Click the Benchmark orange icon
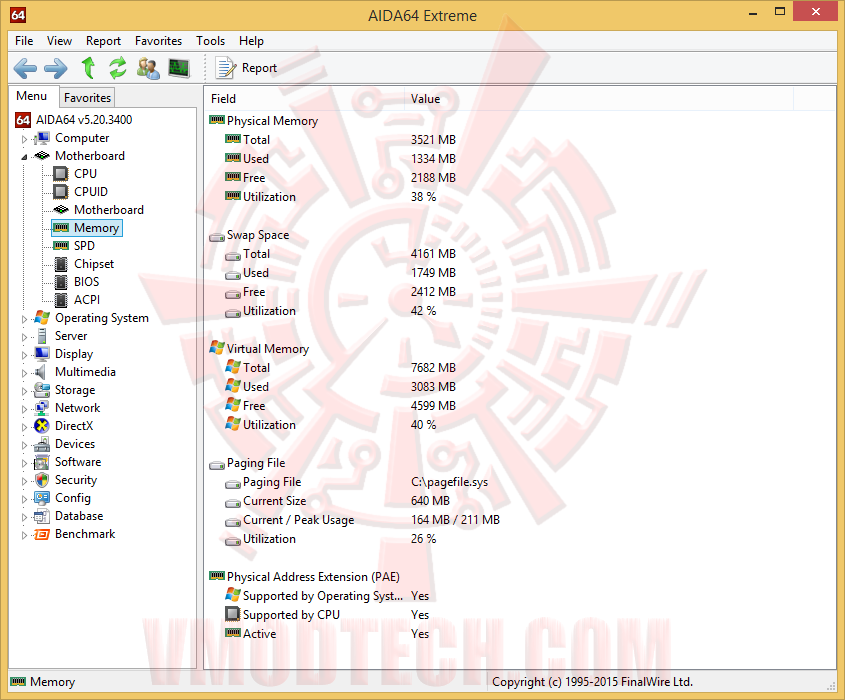The width and height of the screenshot is (845, 700). (42, 534)
